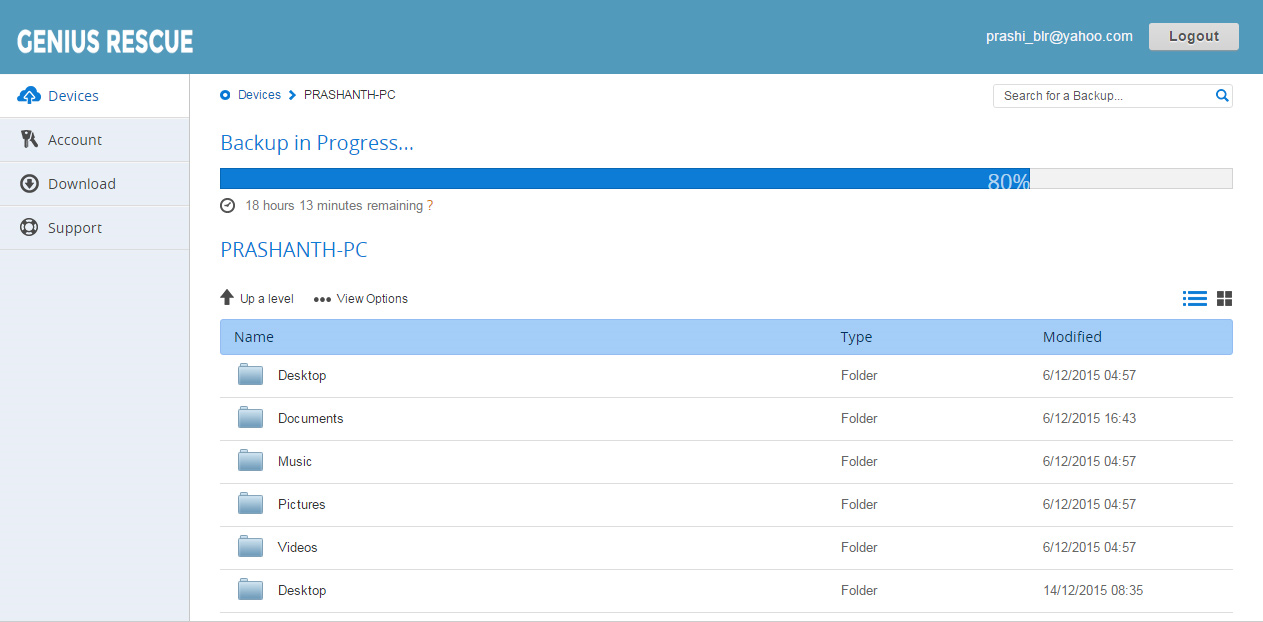Click the search magnifier icon

[x=1221, y=96]
